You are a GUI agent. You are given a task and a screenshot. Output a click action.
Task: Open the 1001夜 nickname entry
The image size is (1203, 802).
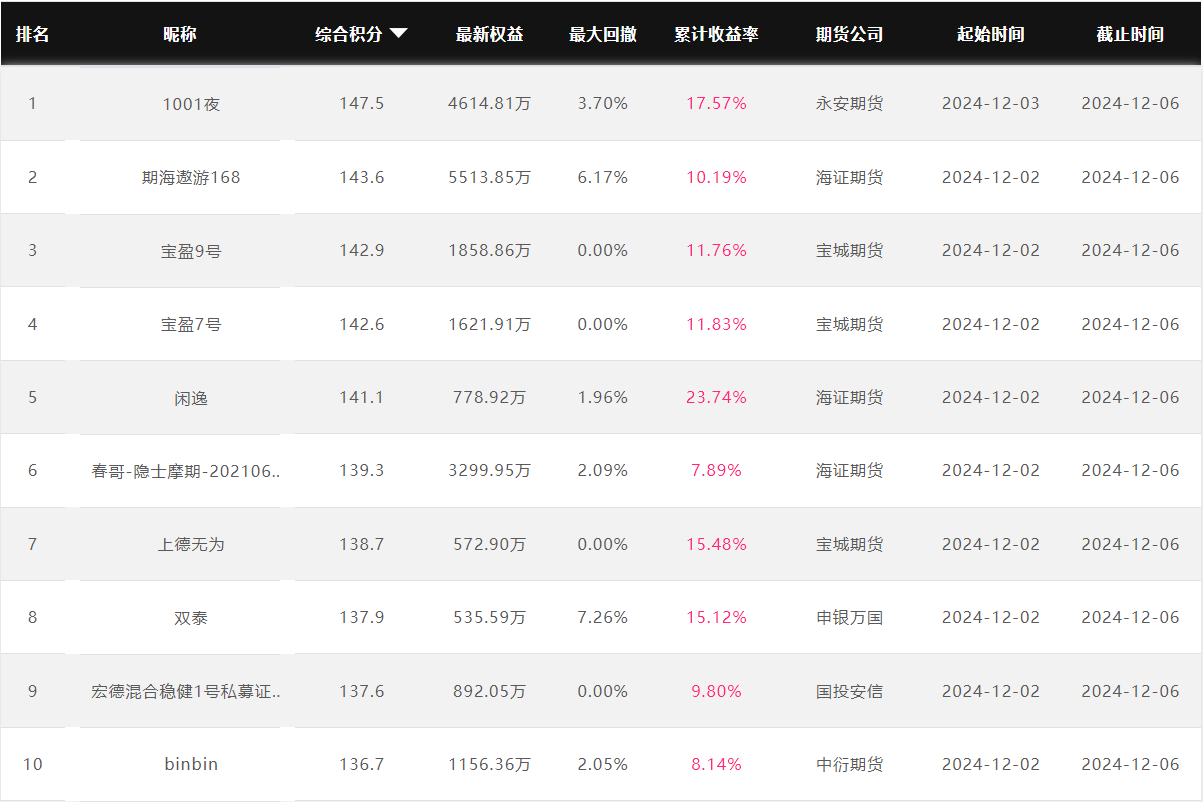pyautogui.click(x=191, y=104)
